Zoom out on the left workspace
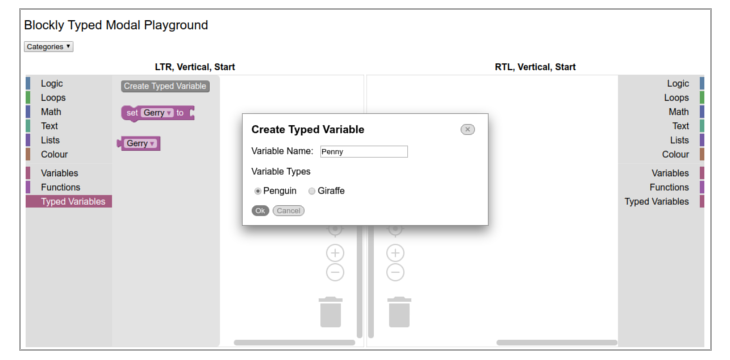 tap(335, 272)
